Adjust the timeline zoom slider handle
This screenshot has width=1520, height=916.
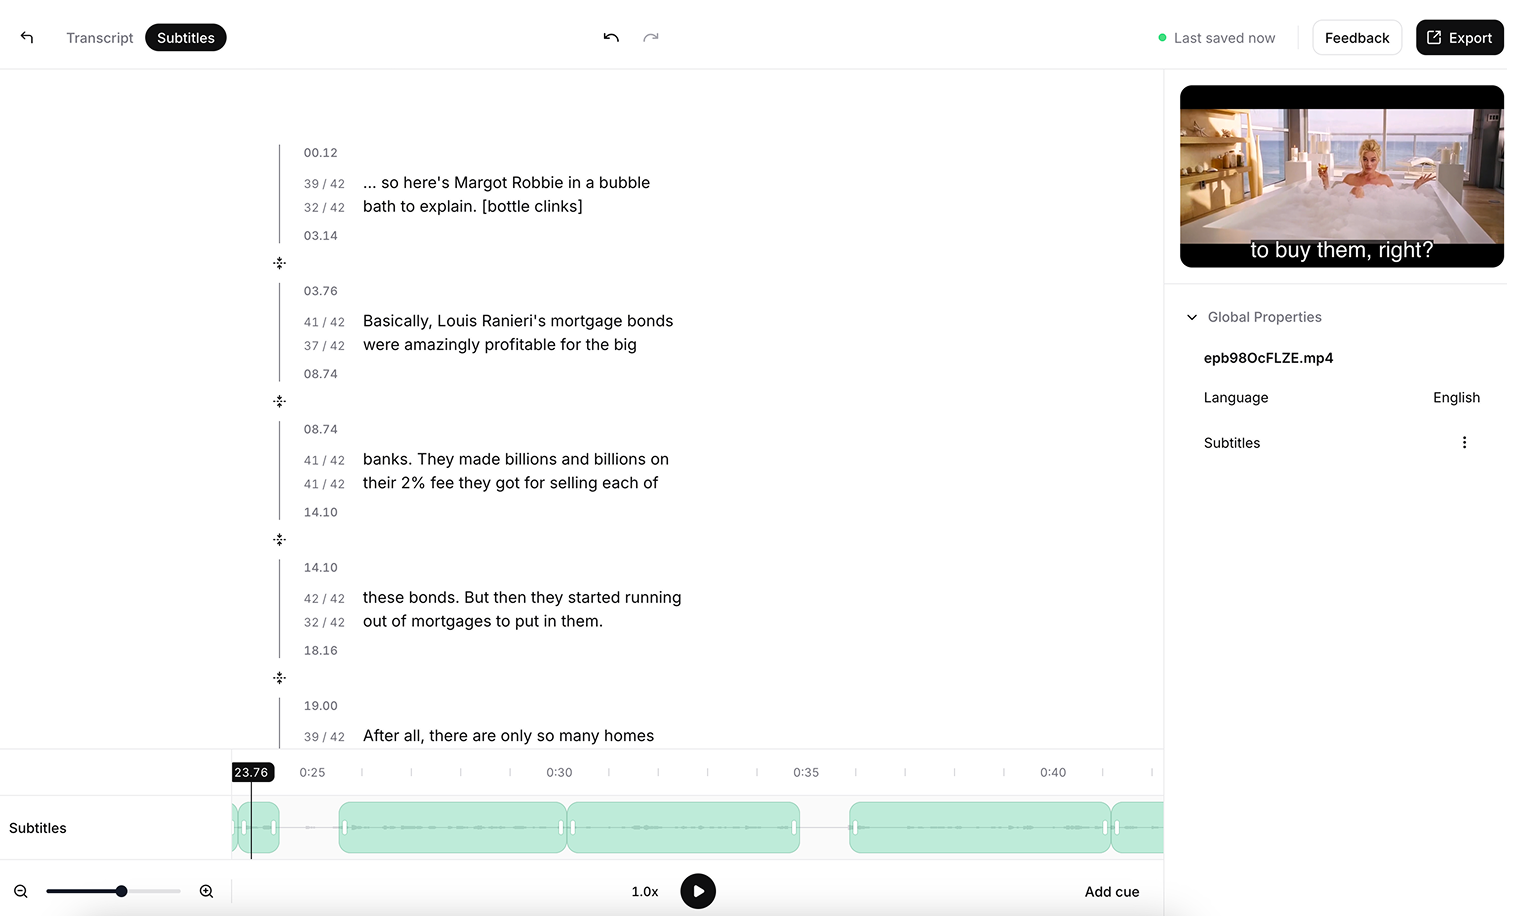[121, 891]
